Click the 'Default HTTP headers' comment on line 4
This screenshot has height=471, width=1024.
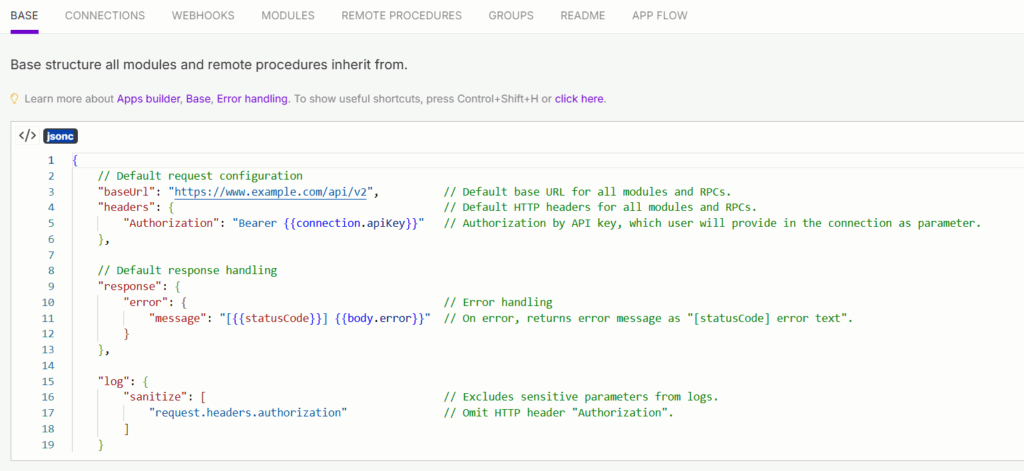(600, 207)
